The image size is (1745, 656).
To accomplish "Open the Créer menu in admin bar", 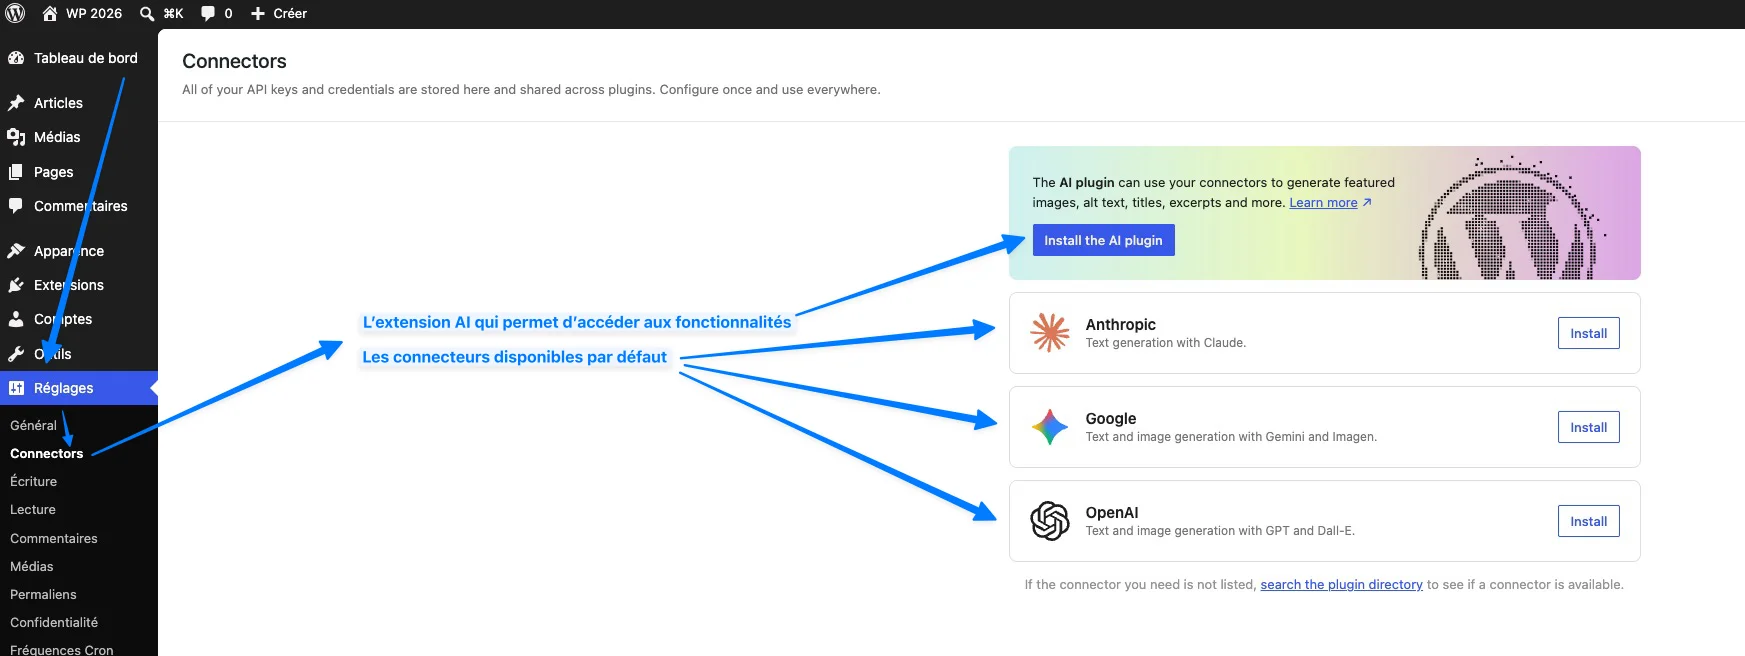I will (279, 13).
